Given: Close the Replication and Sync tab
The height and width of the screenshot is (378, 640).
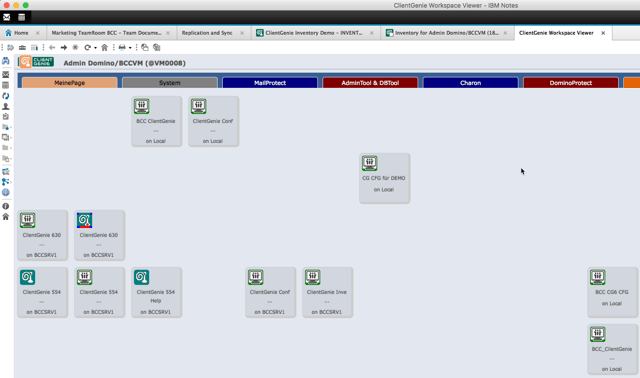Looking at the screenshot, I should point(242,33).
